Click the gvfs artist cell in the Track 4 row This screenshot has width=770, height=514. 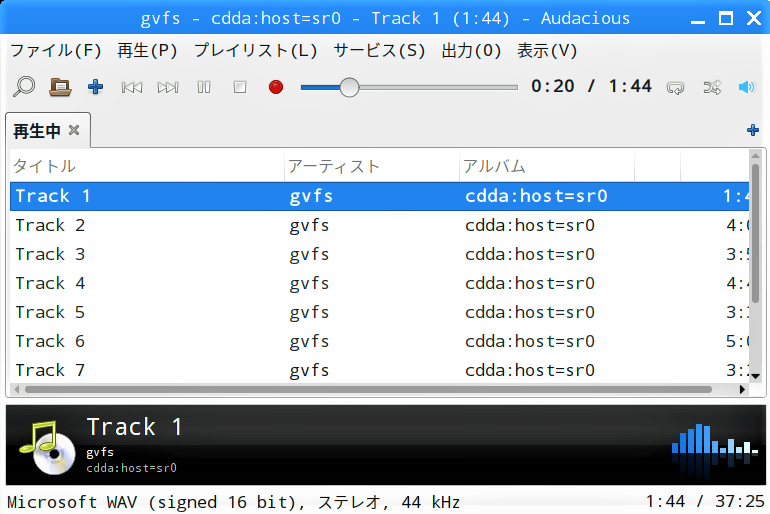[x=309, y=284]
